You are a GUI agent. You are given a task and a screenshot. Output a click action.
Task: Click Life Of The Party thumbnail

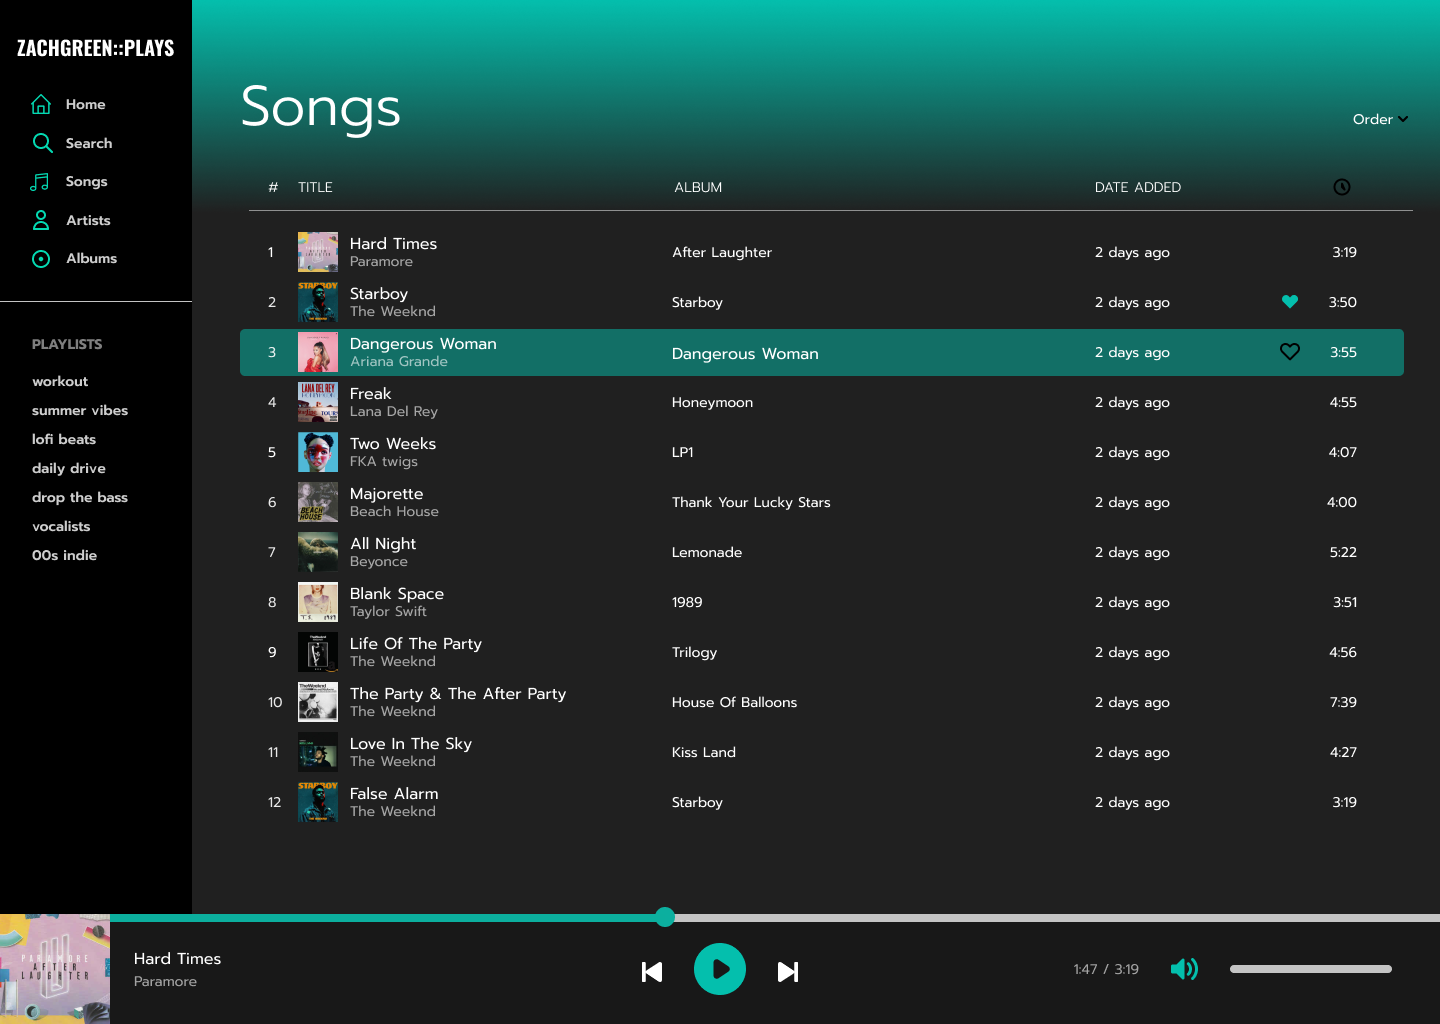pos(318,652)
